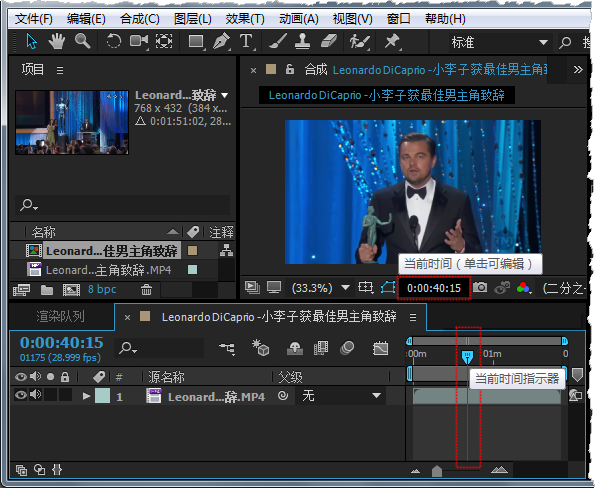Click the search help magnifier icon
This screenshot has height=488, width=595.
(565, 42)
